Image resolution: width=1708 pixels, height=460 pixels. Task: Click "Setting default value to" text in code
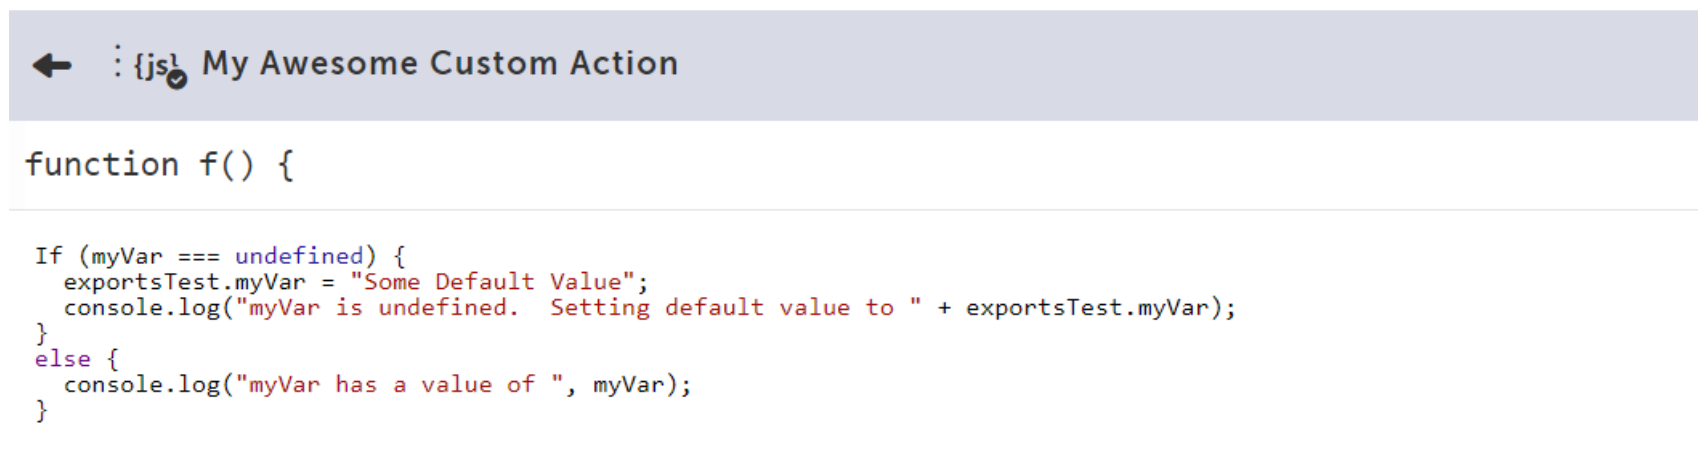point(722,308)
